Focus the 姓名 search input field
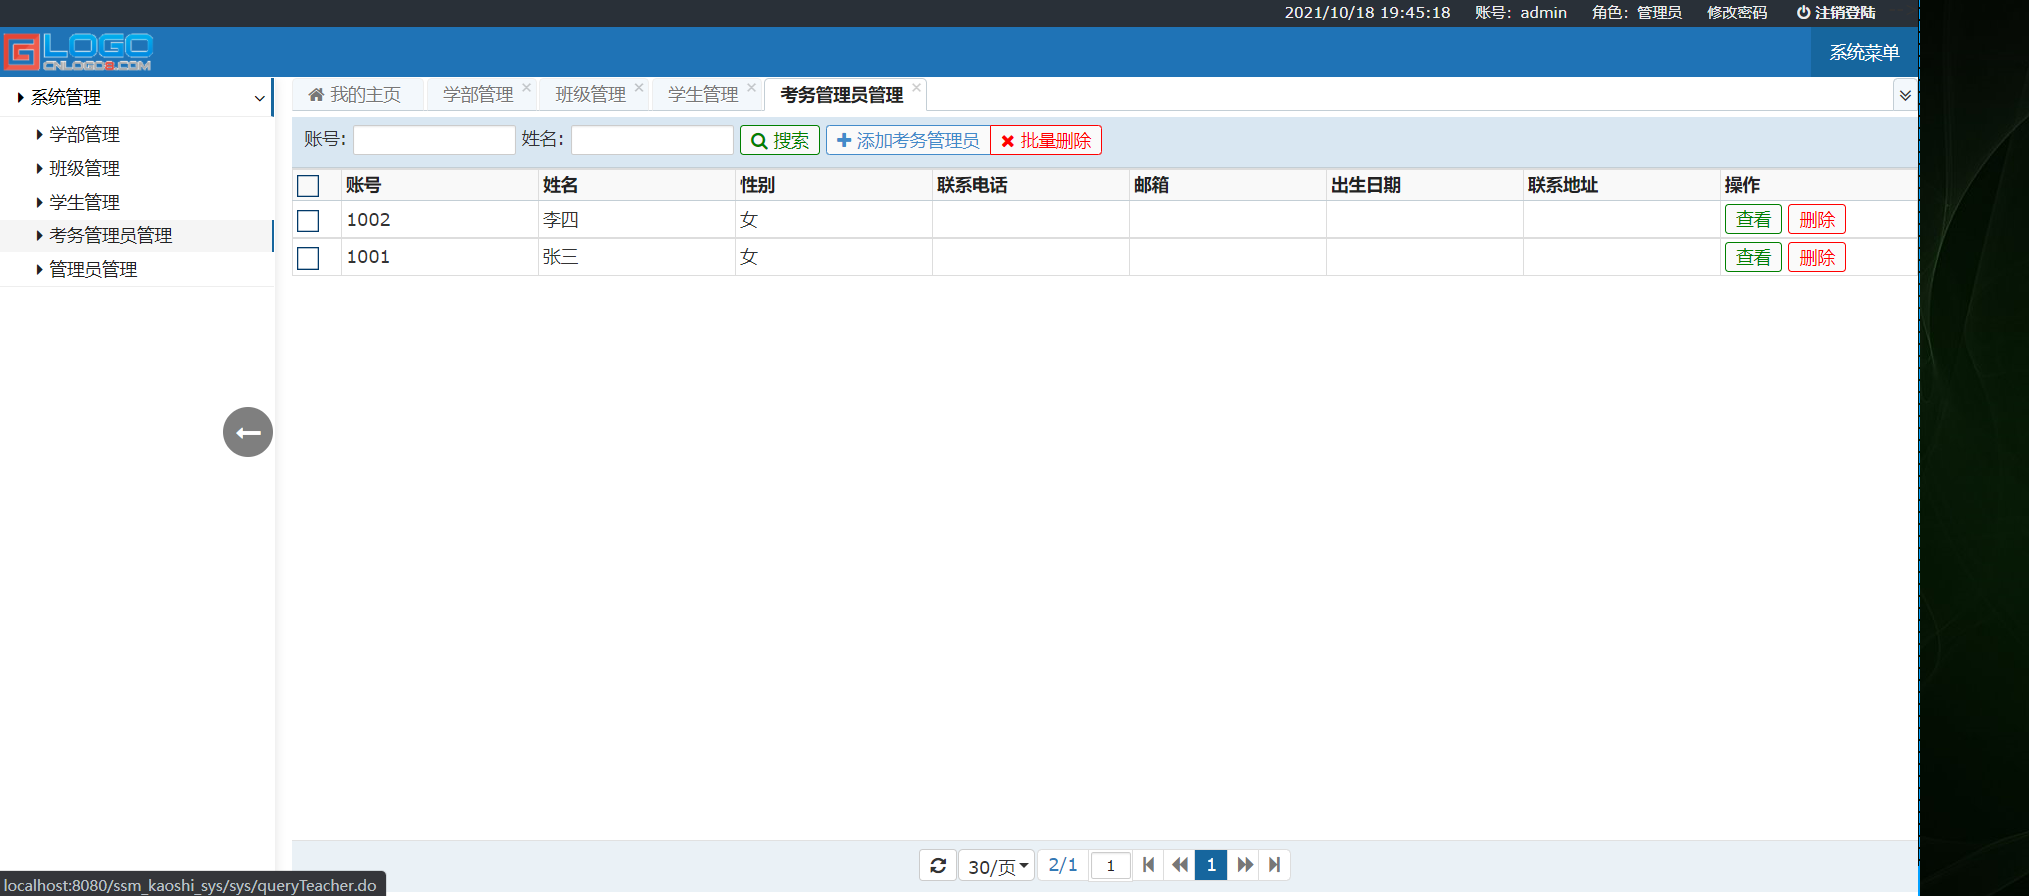The image size is (2029, 896). [652, 140]
